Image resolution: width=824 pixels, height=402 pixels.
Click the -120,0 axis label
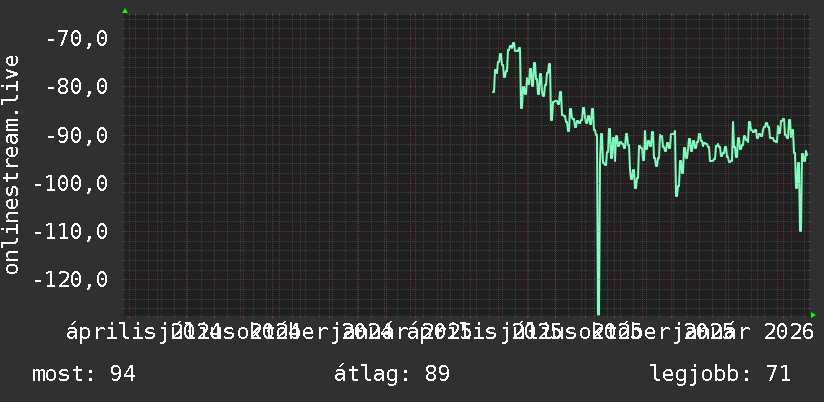click(71, 280)
